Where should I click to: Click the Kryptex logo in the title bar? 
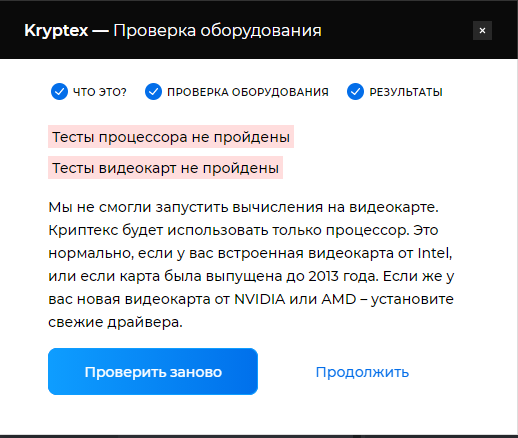56,31
